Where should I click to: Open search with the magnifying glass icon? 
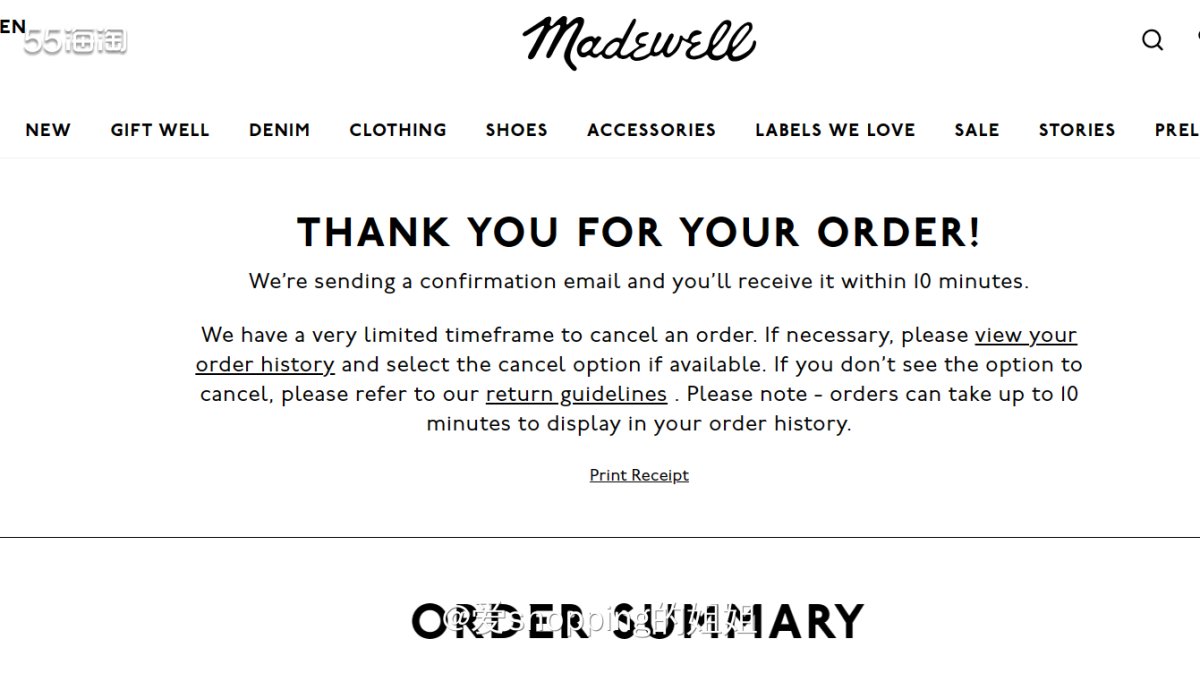tap(1152, 40)
